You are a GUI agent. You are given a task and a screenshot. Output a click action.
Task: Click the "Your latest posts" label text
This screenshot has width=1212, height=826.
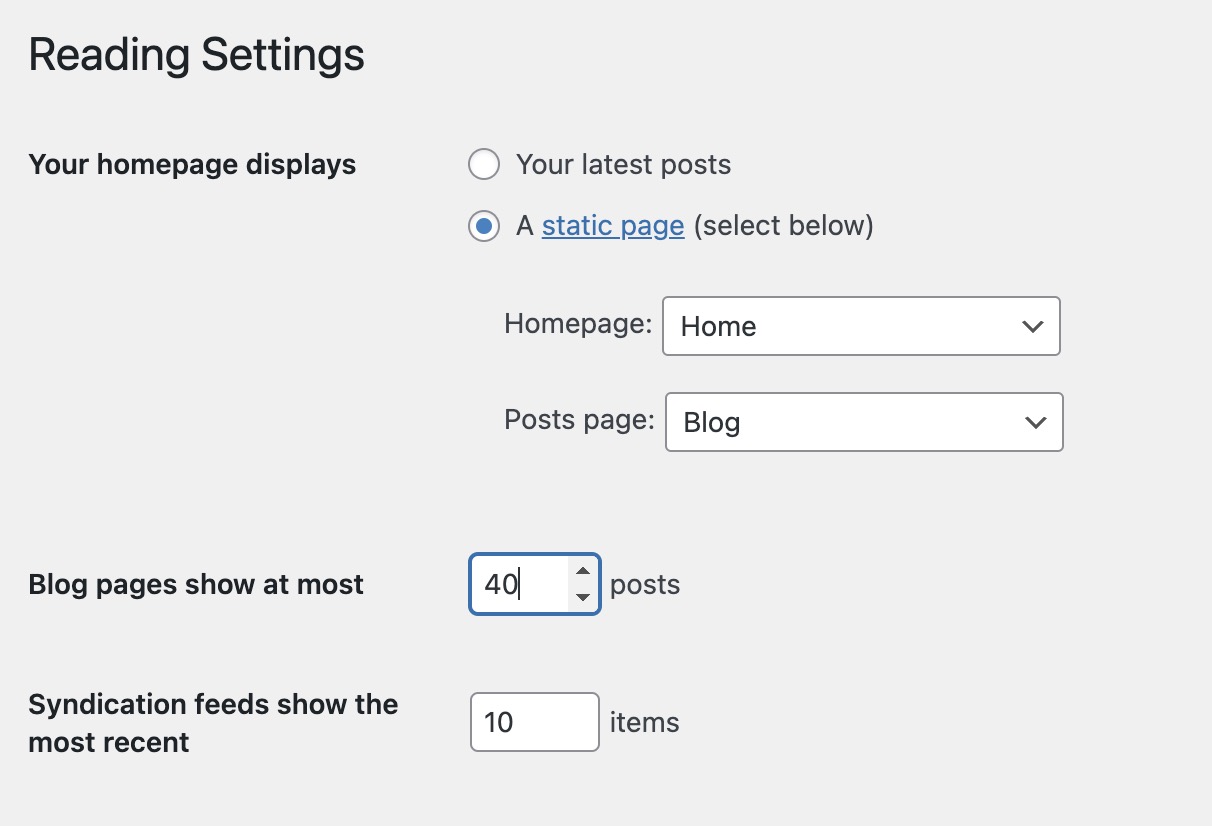click(x=623, y=165)
